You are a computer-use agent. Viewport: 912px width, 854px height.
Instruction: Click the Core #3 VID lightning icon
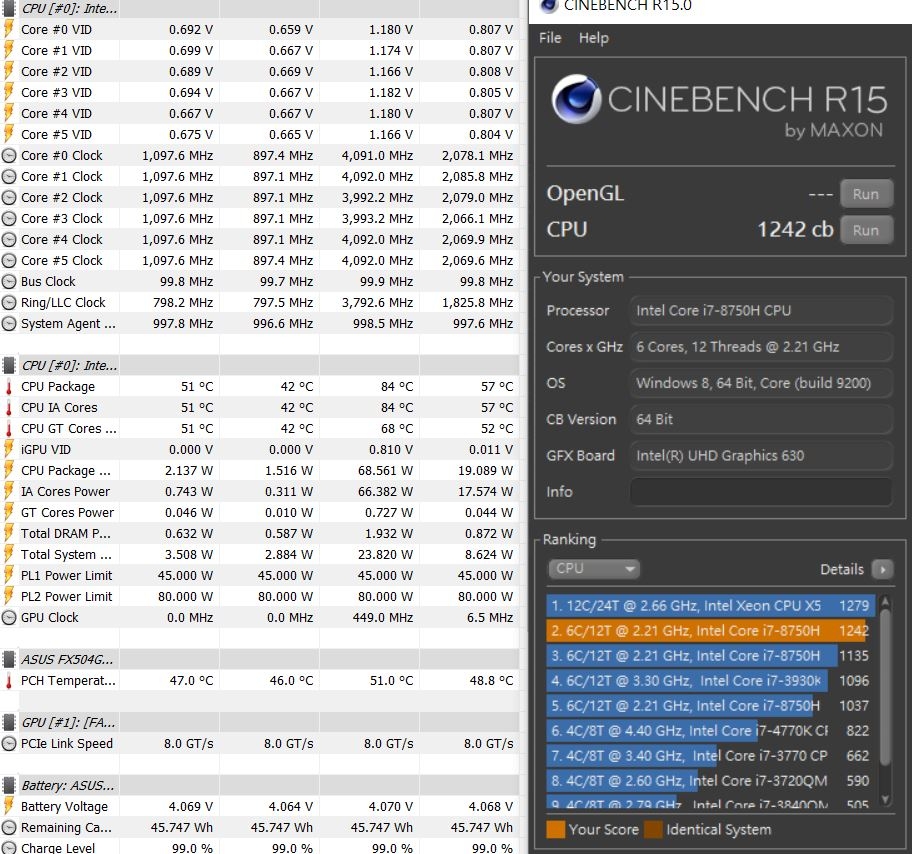[9, 92]
